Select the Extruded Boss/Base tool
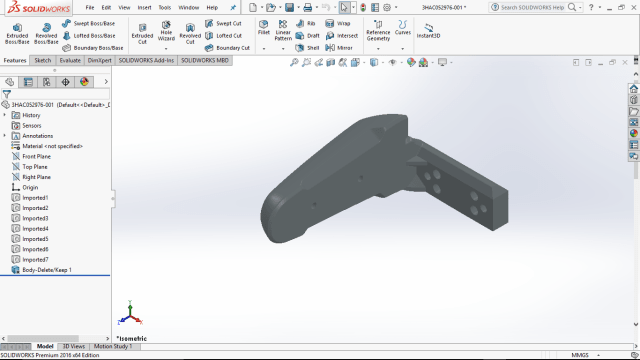The height and width of the screenshot is (360, 640). tap(17, 33)
